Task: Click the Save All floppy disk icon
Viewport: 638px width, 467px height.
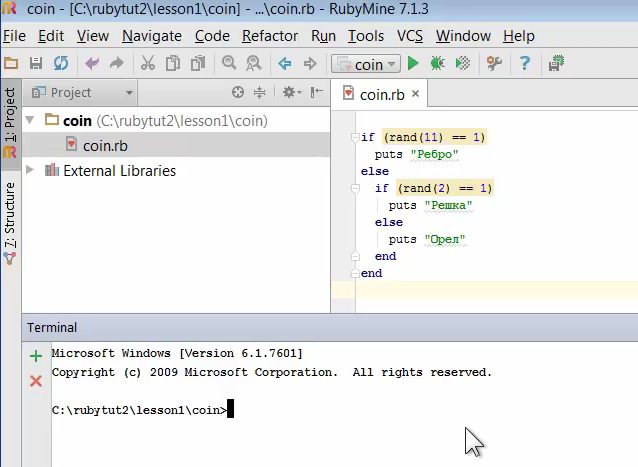Action: click(36, 63)
